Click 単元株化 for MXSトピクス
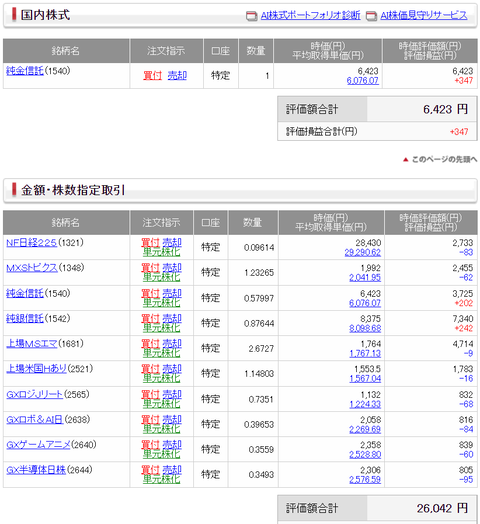 161,277
